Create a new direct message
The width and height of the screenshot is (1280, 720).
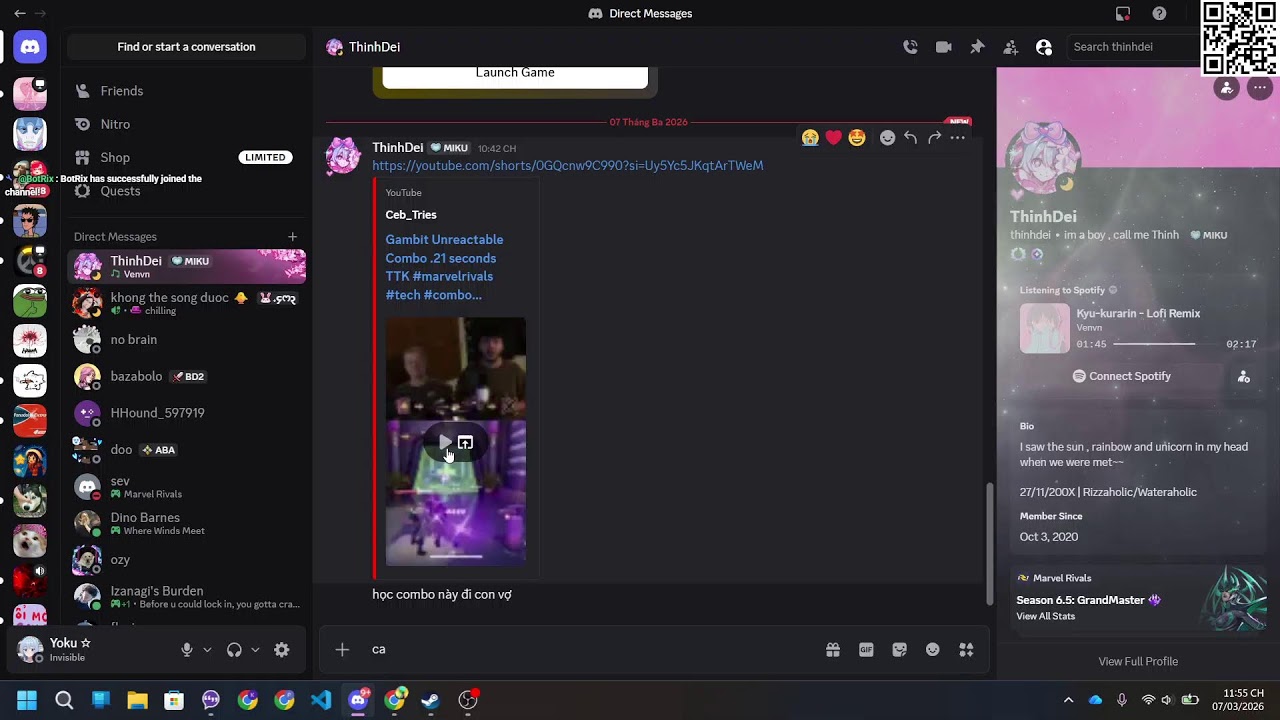[x=292, y=237]
